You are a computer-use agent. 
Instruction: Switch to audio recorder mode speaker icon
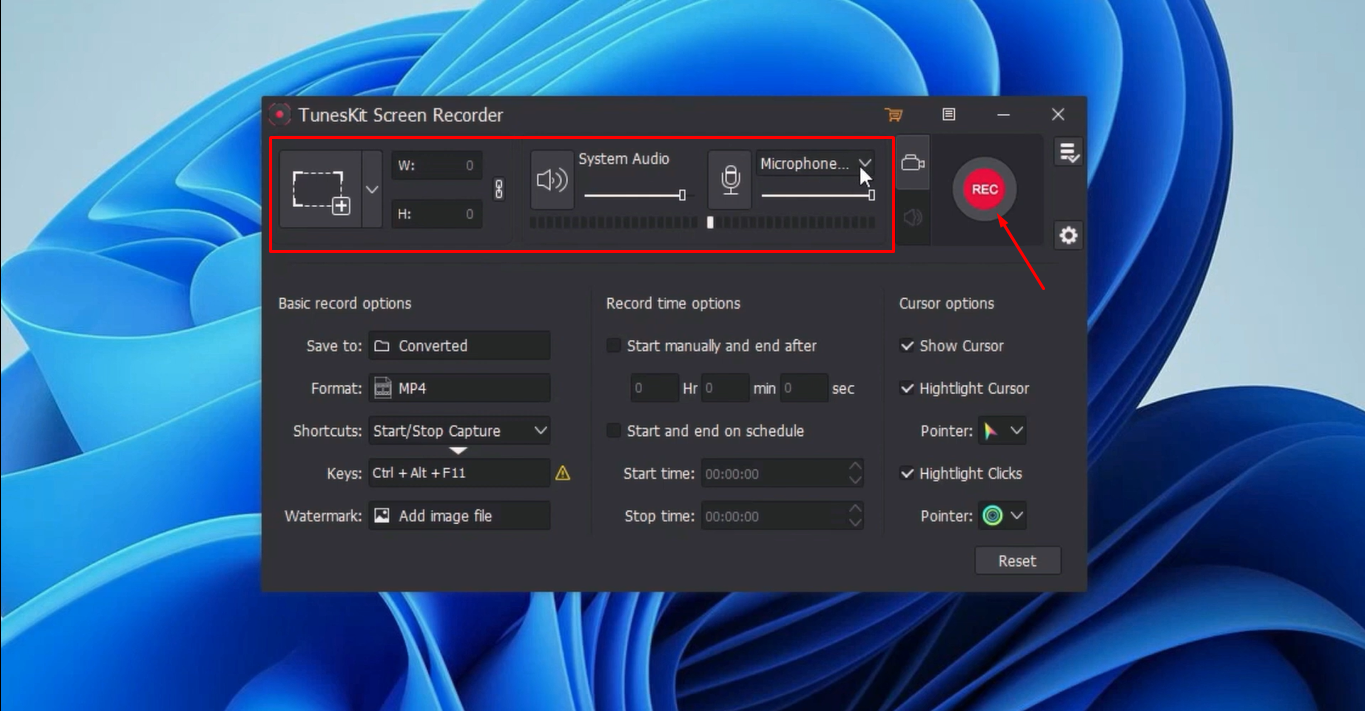[912, 219]
